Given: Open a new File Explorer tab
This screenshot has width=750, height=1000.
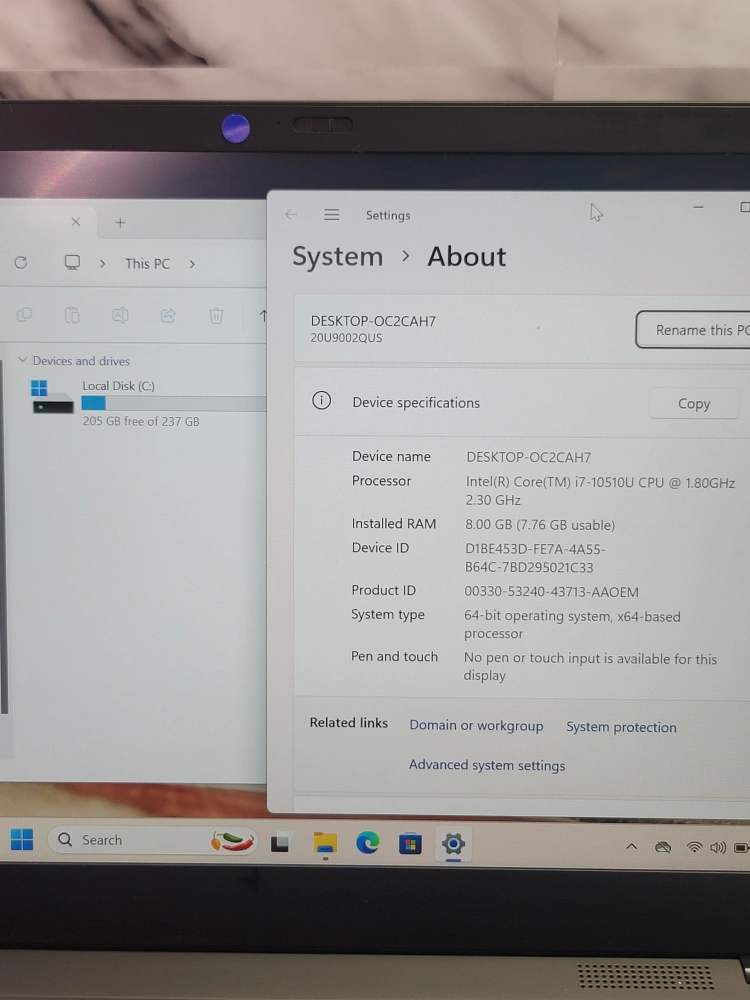Looking at the screenshot, I should [120, 223].
